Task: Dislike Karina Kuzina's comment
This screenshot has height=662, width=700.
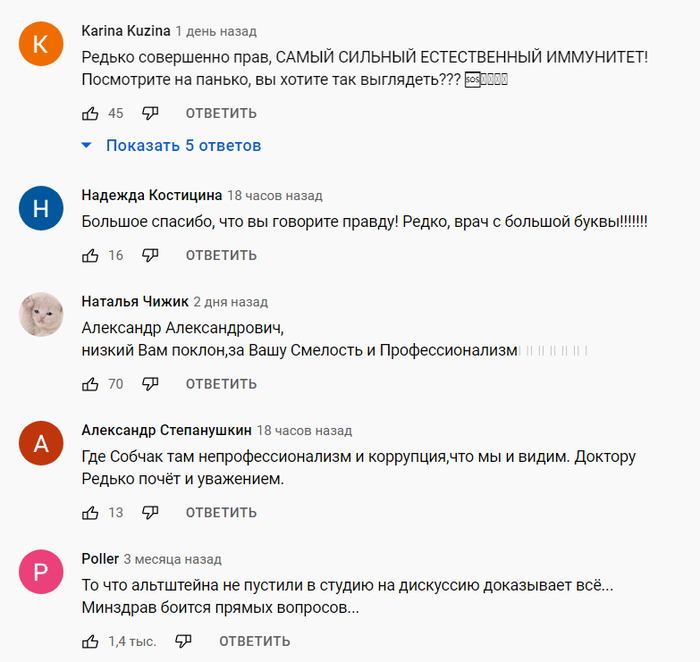Action: click(150, 113)
